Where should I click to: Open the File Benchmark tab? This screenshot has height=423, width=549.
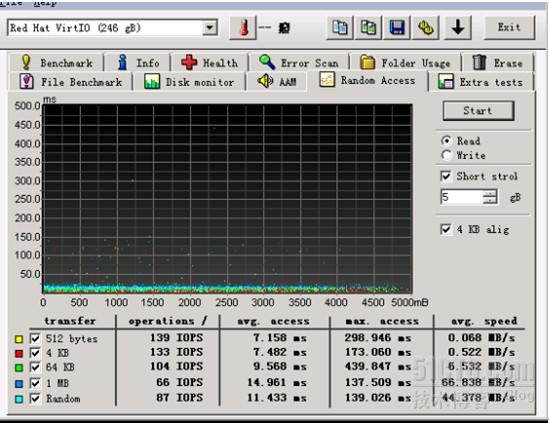coord(70,82)
